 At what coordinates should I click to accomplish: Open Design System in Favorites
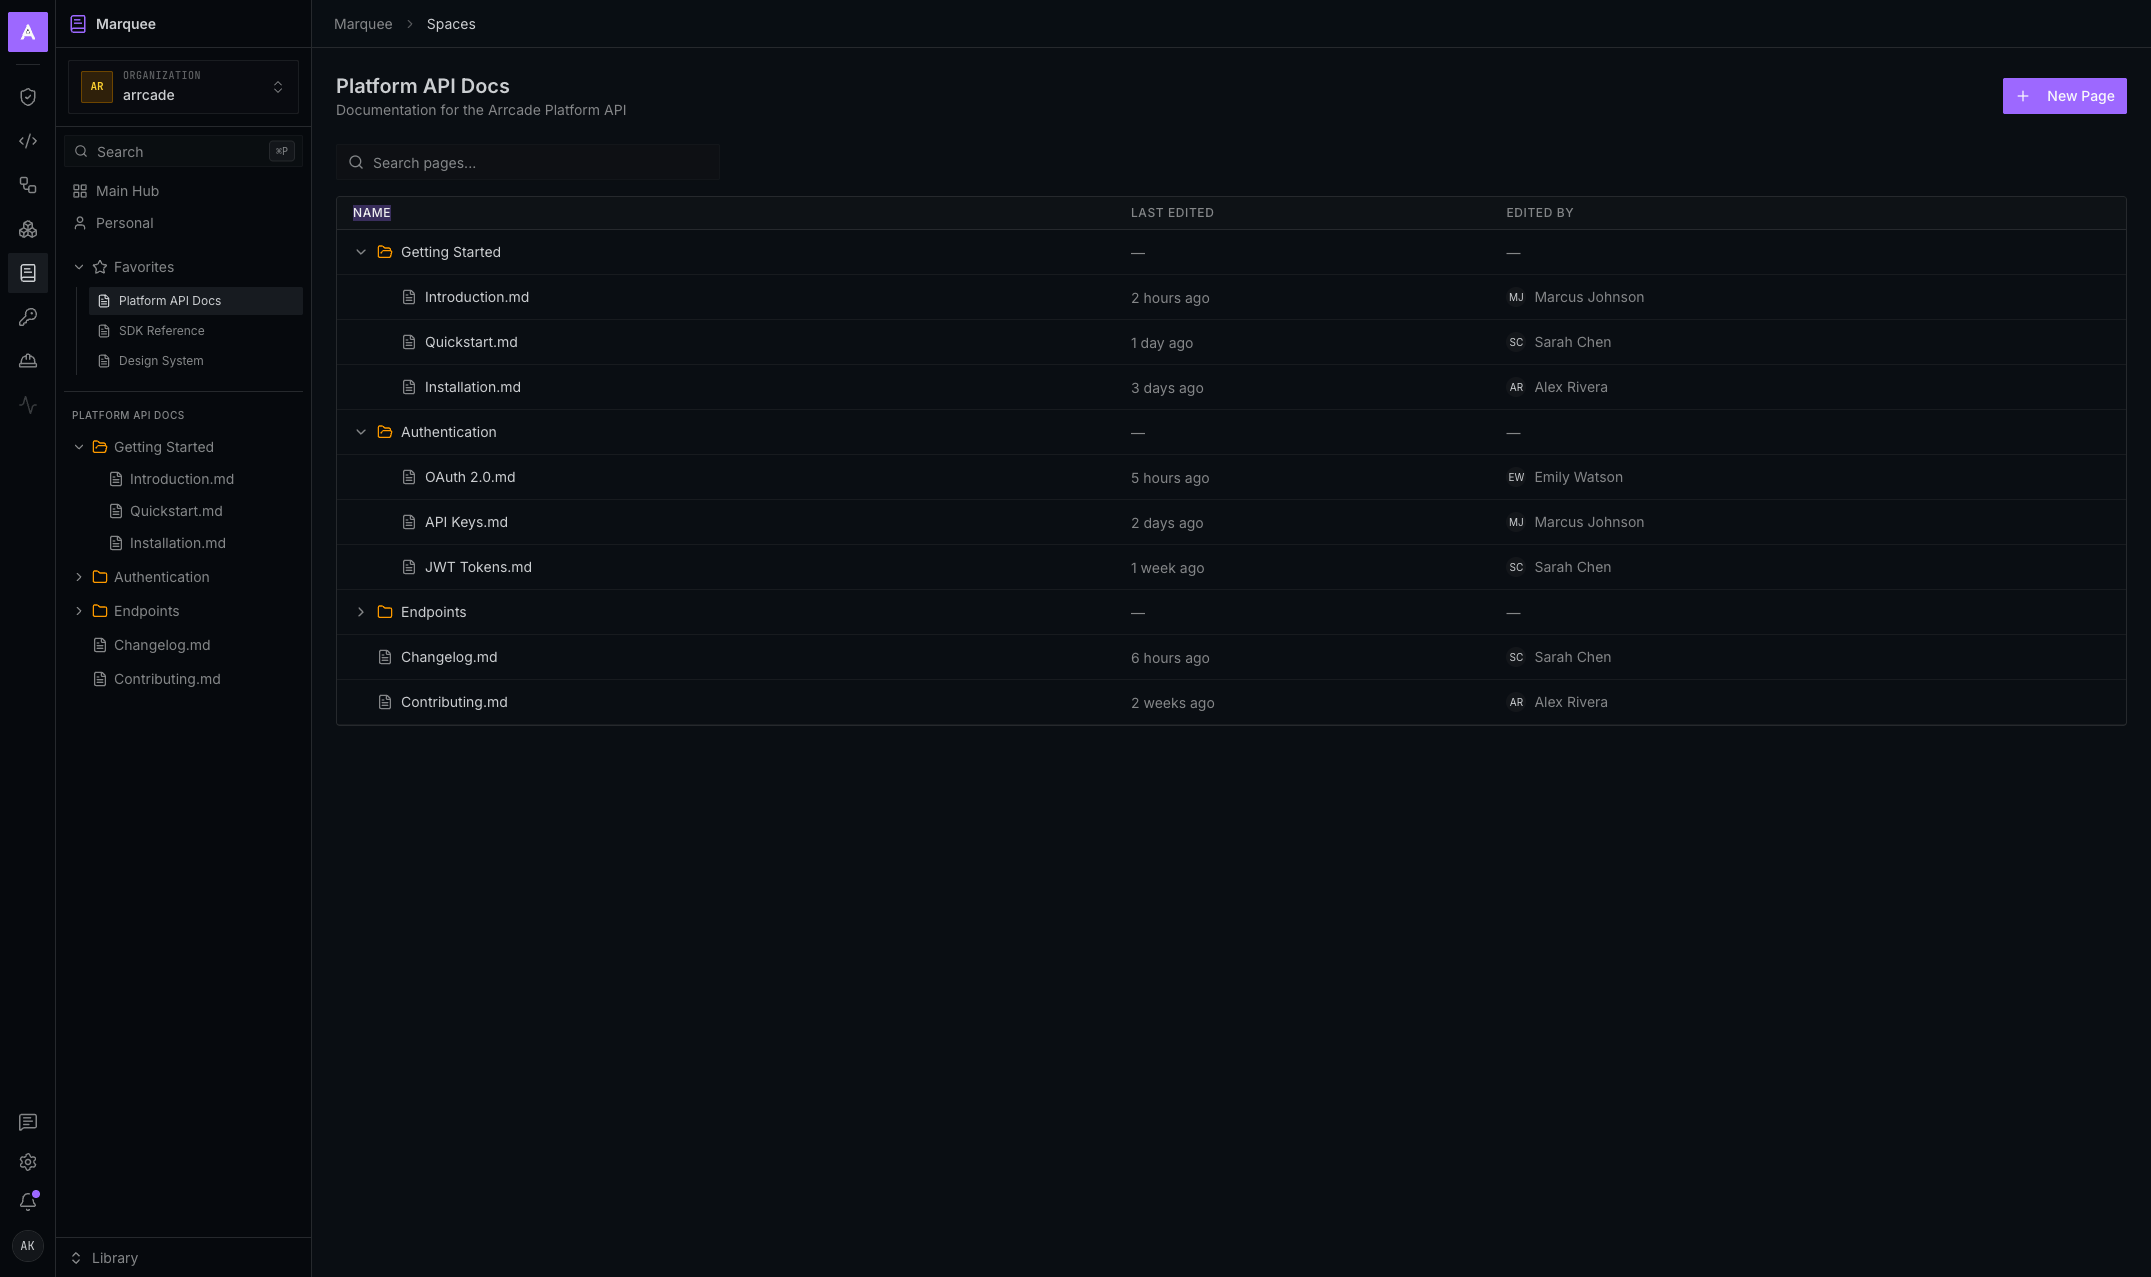(x=195, y=361)
